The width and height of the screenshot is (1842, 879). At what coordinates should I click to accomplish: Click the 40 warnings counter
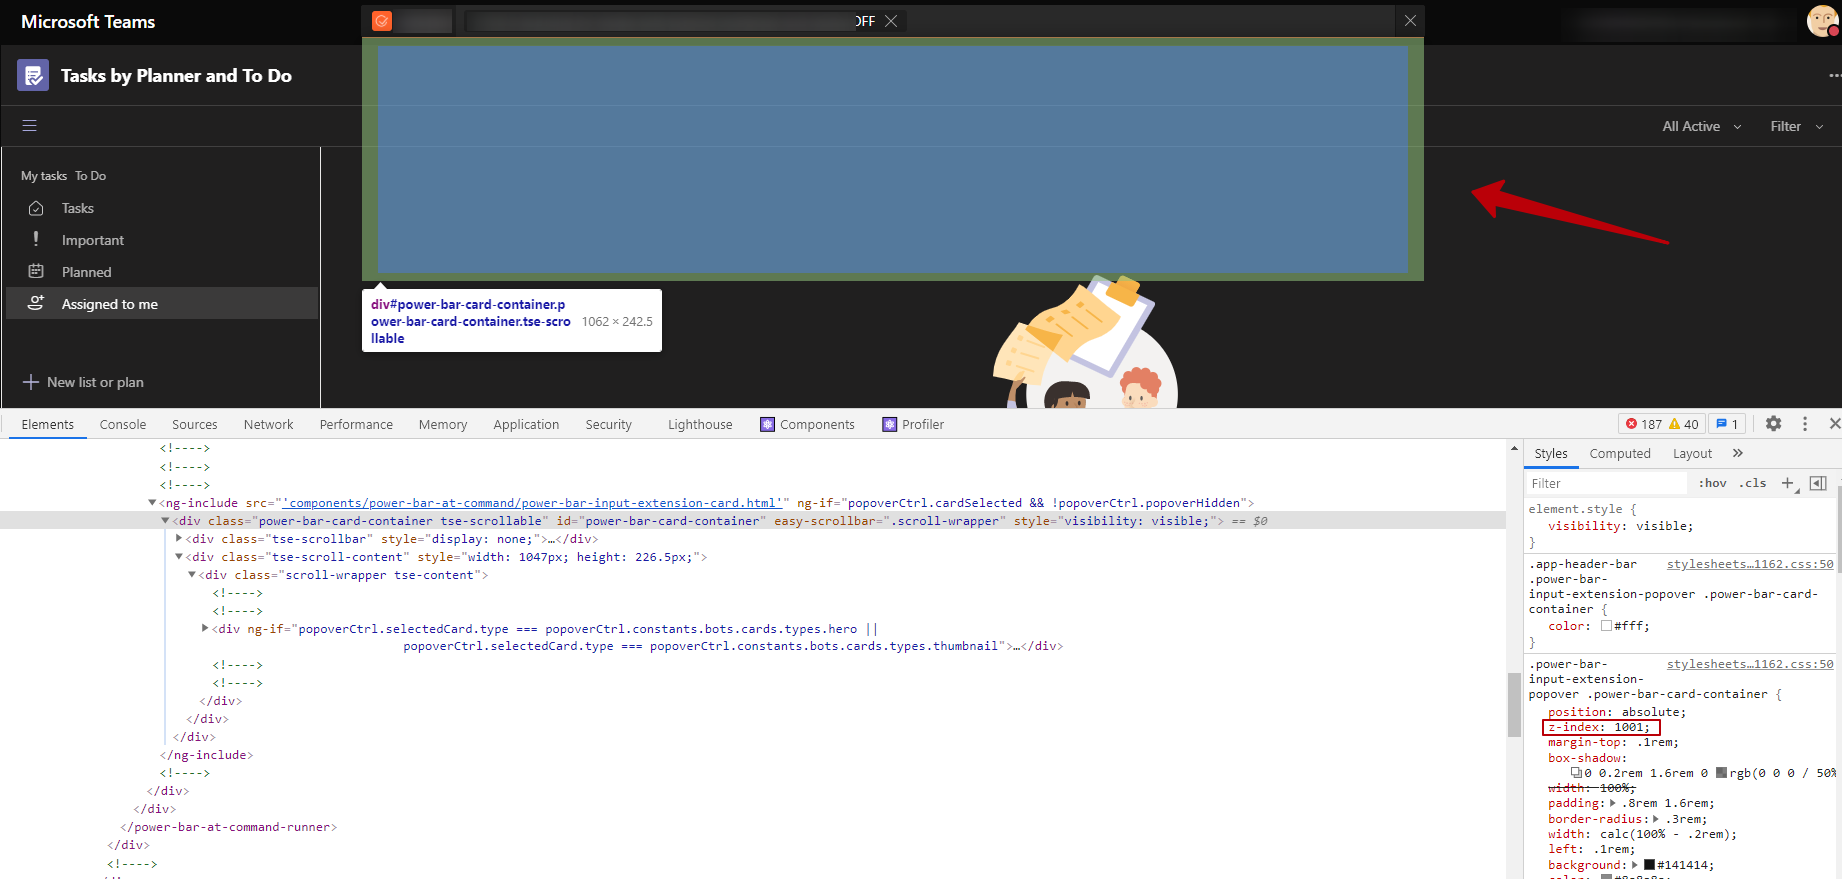pyautogui.click(x=1684, y=424)
